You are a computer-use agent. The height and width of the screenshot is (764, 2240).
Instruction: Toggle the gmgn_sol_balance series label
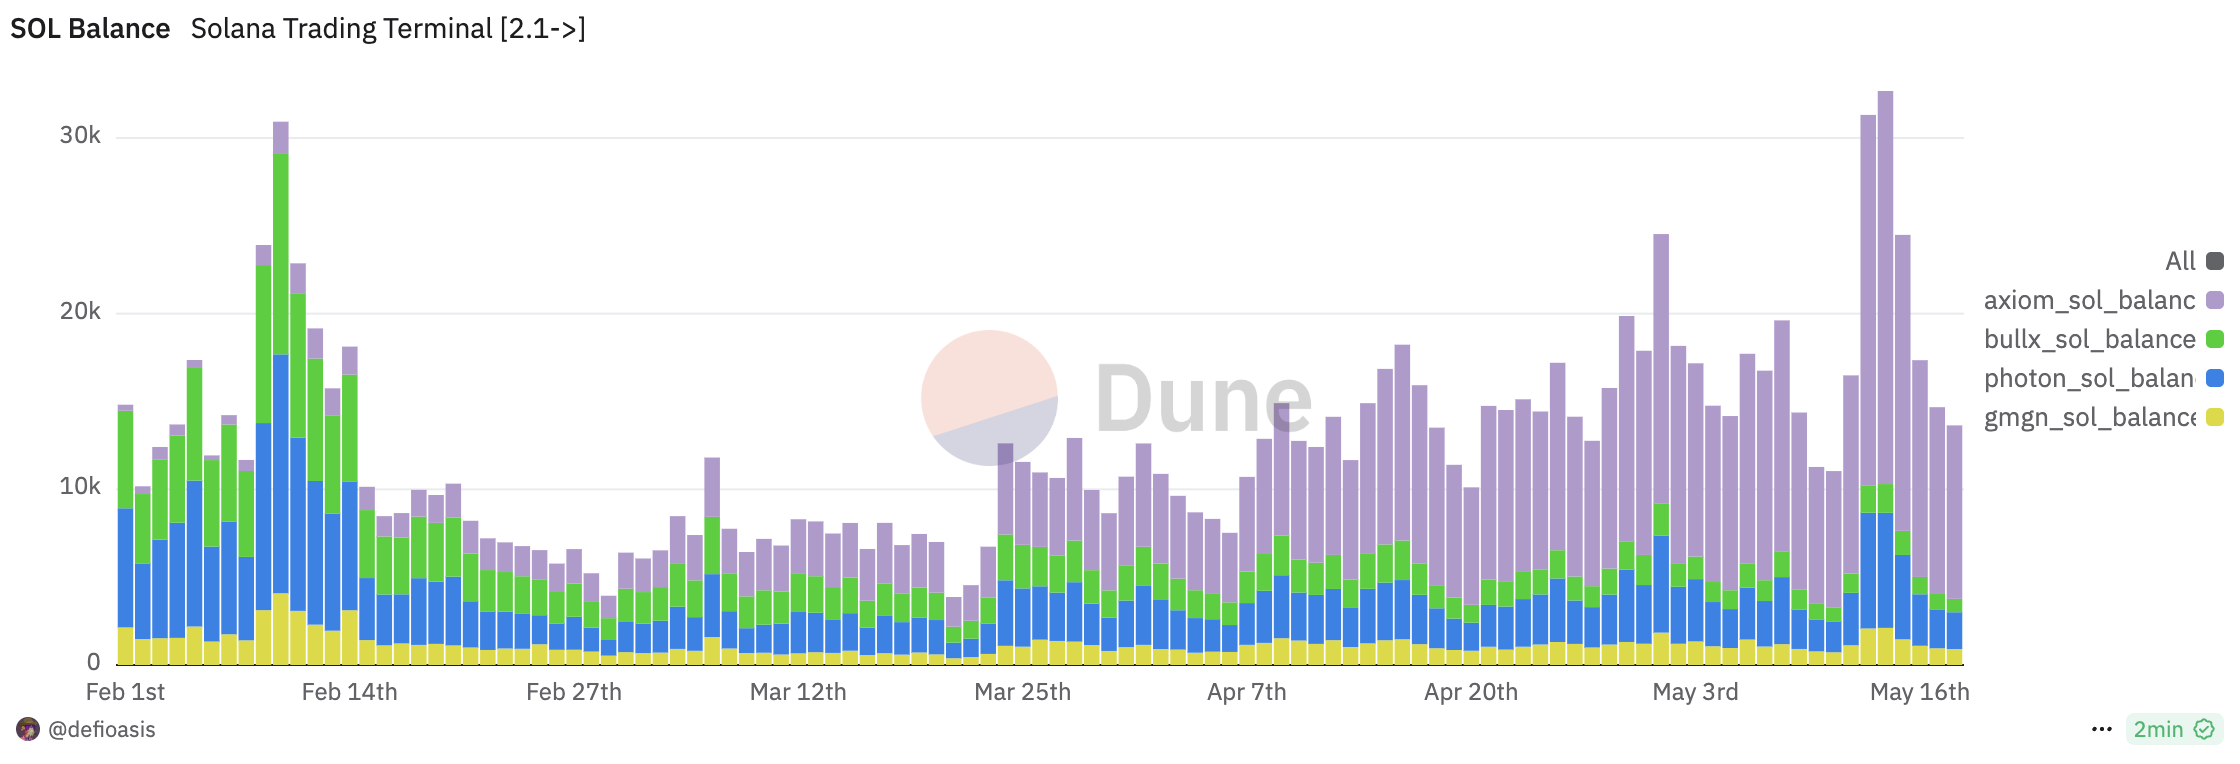click(2088, 417)
